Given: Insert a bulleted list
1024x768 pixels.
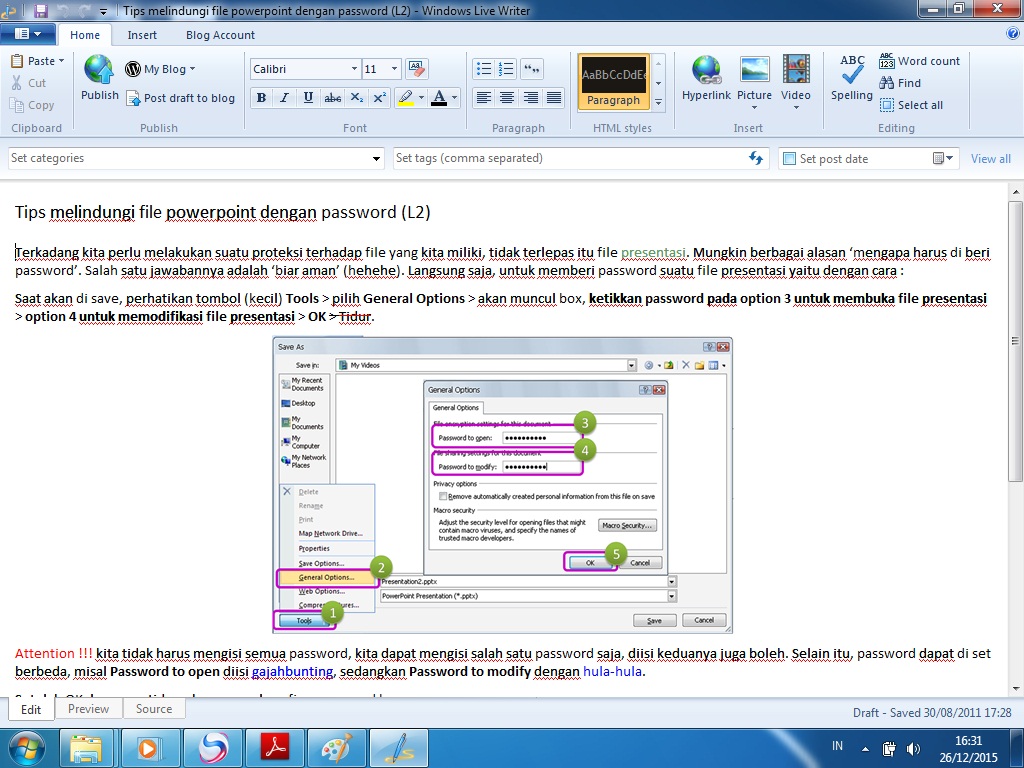Looking at the screenshot, I should (484, 69).
